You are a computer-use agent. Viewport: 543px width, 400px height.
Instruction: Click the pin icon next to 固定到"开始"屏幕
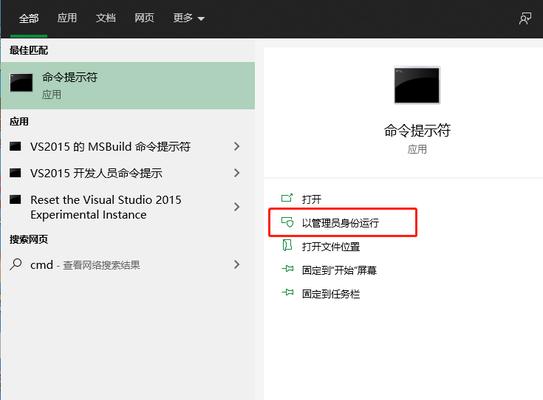[287, 269]
